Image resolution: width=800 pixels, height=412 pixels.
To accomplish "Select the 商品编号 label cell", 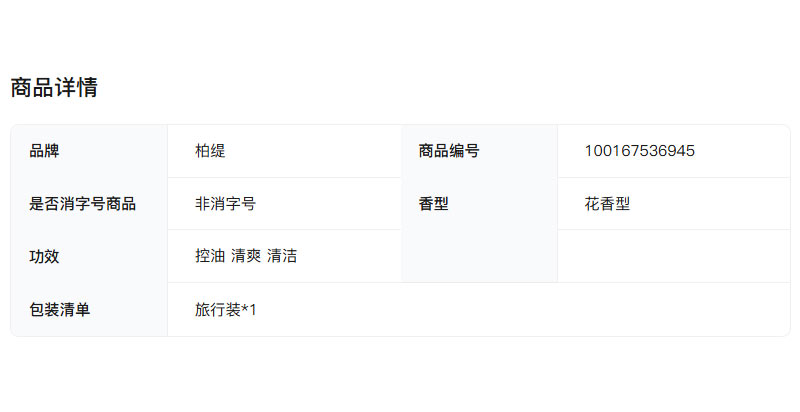I will tap(449, 151).
